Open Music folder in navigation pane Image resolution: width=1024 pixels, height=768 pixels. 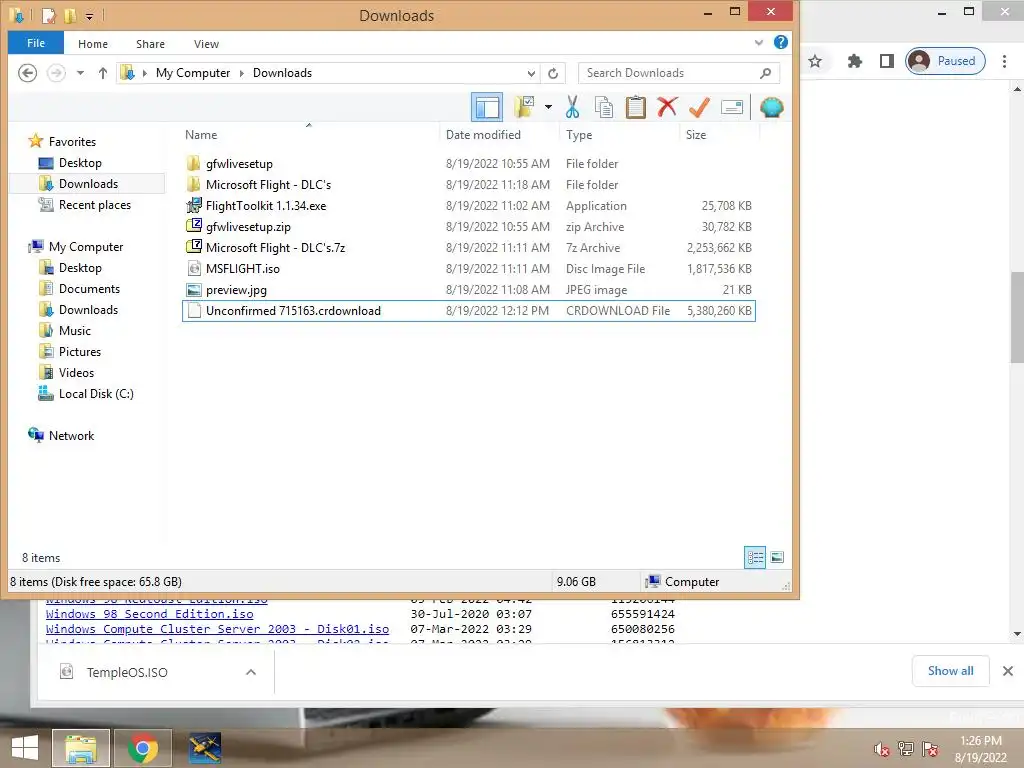point(74,330)
